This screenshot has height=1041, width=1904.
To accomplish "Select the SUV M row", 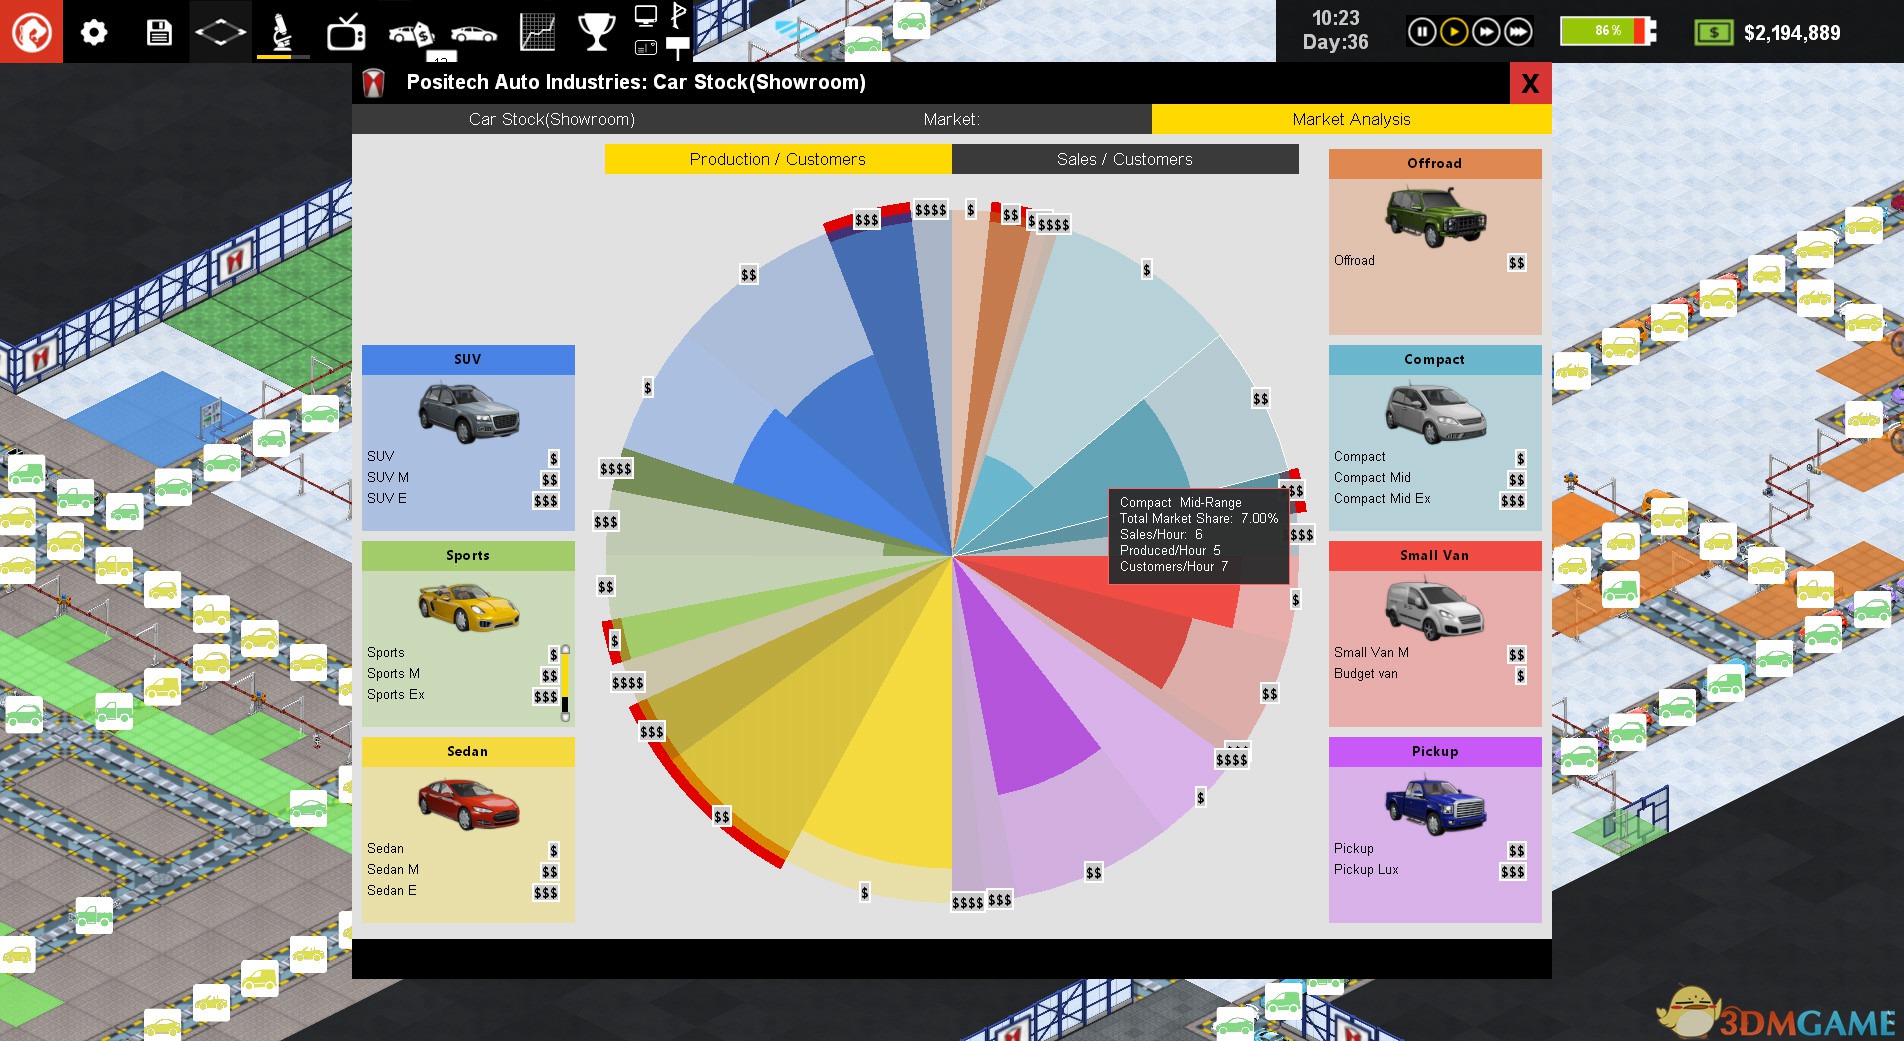I will click(462, 478).
